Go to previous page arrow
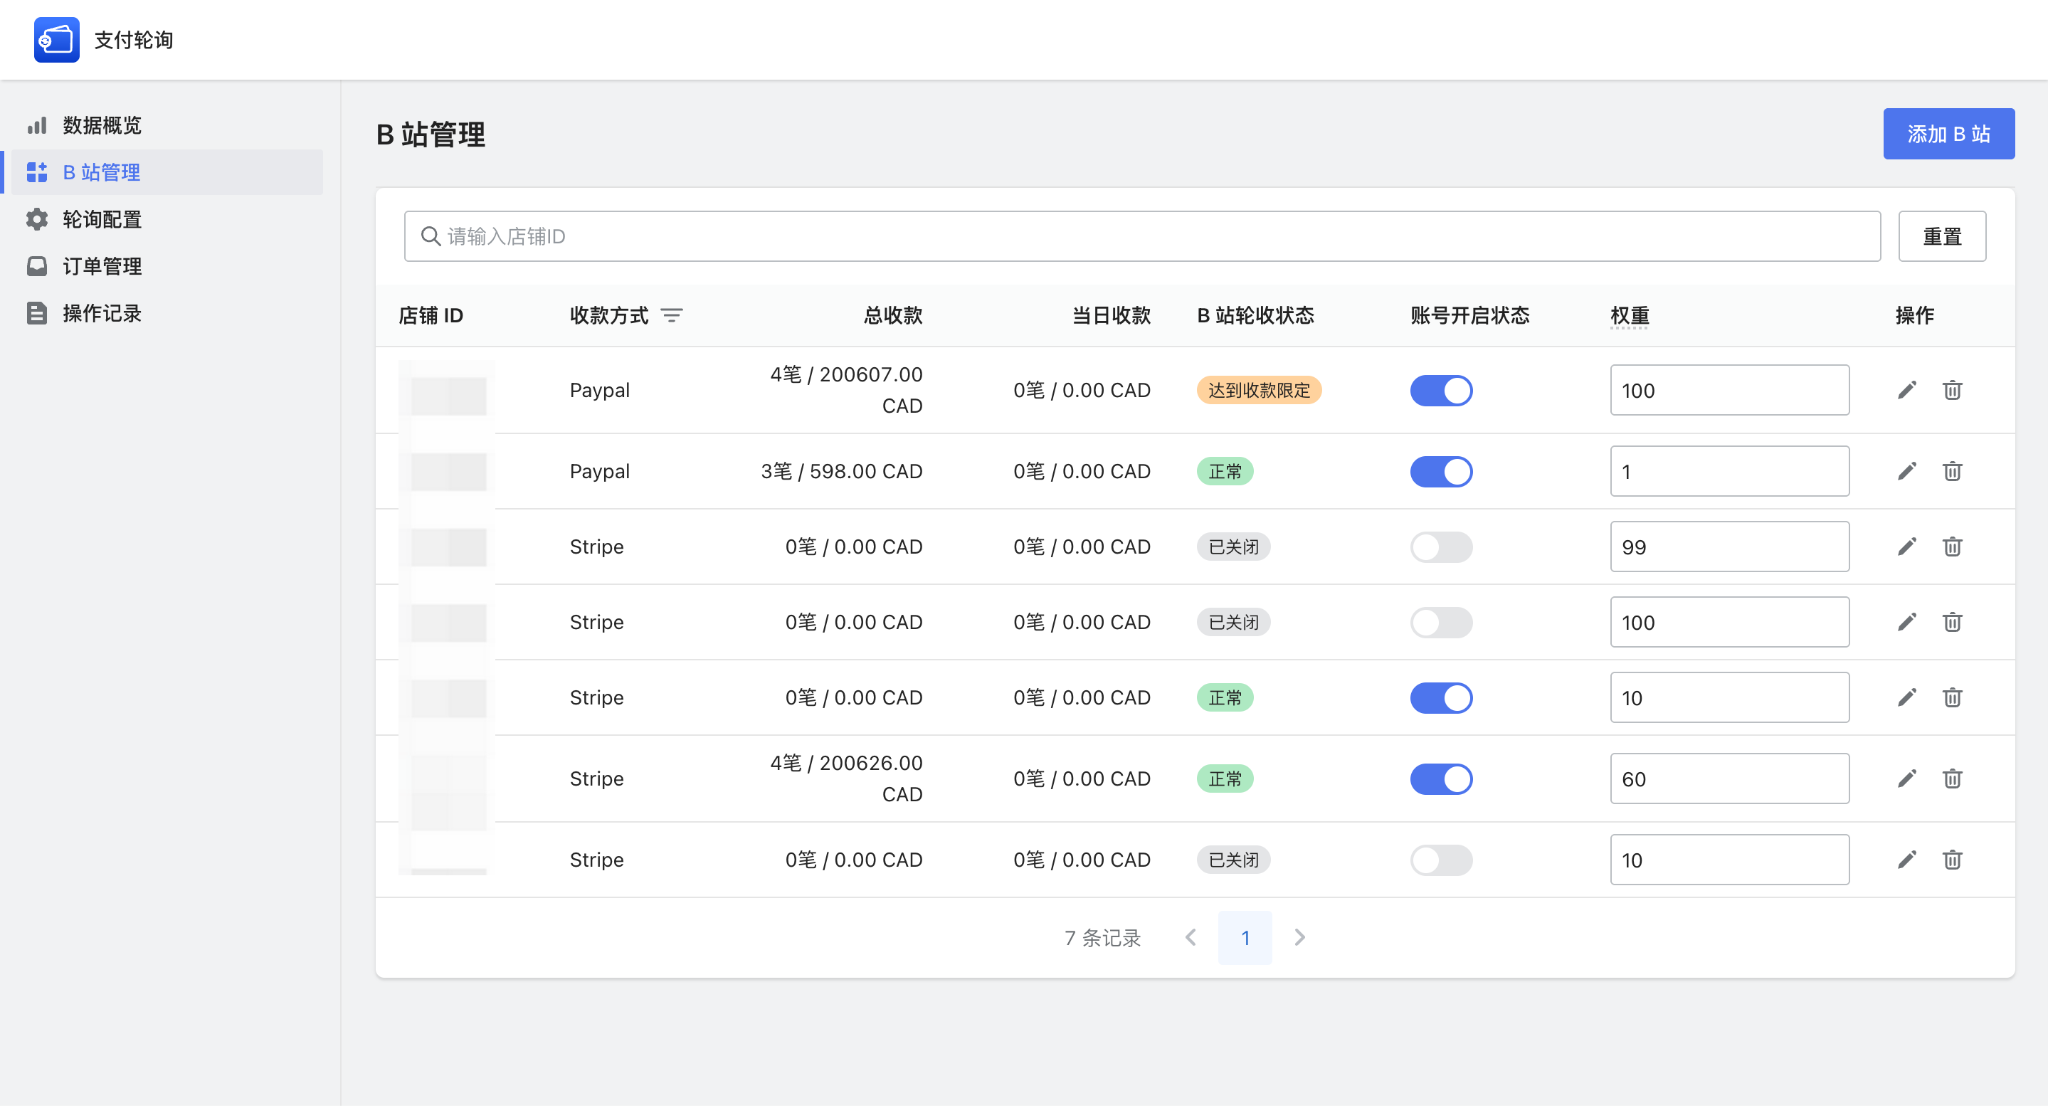This screenshot has height=1106, width=2048. pyautogui.click(x=1190, y=937)
